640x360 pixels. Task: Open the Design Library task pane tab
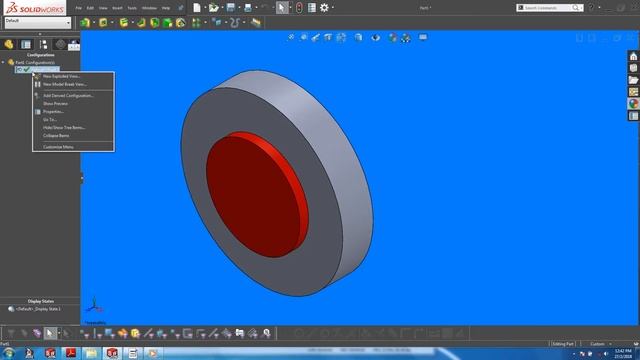point(633,68)
